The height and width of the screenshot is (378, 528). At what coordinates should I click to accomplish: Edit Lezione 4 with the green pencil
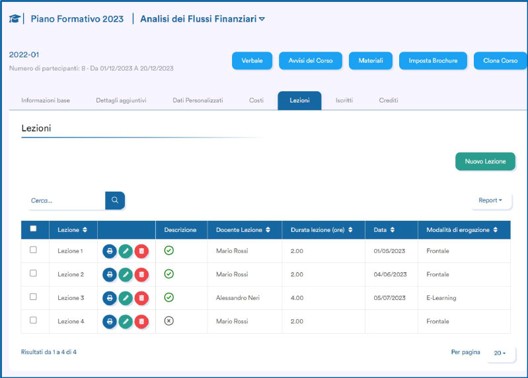[x=126, y=321]
